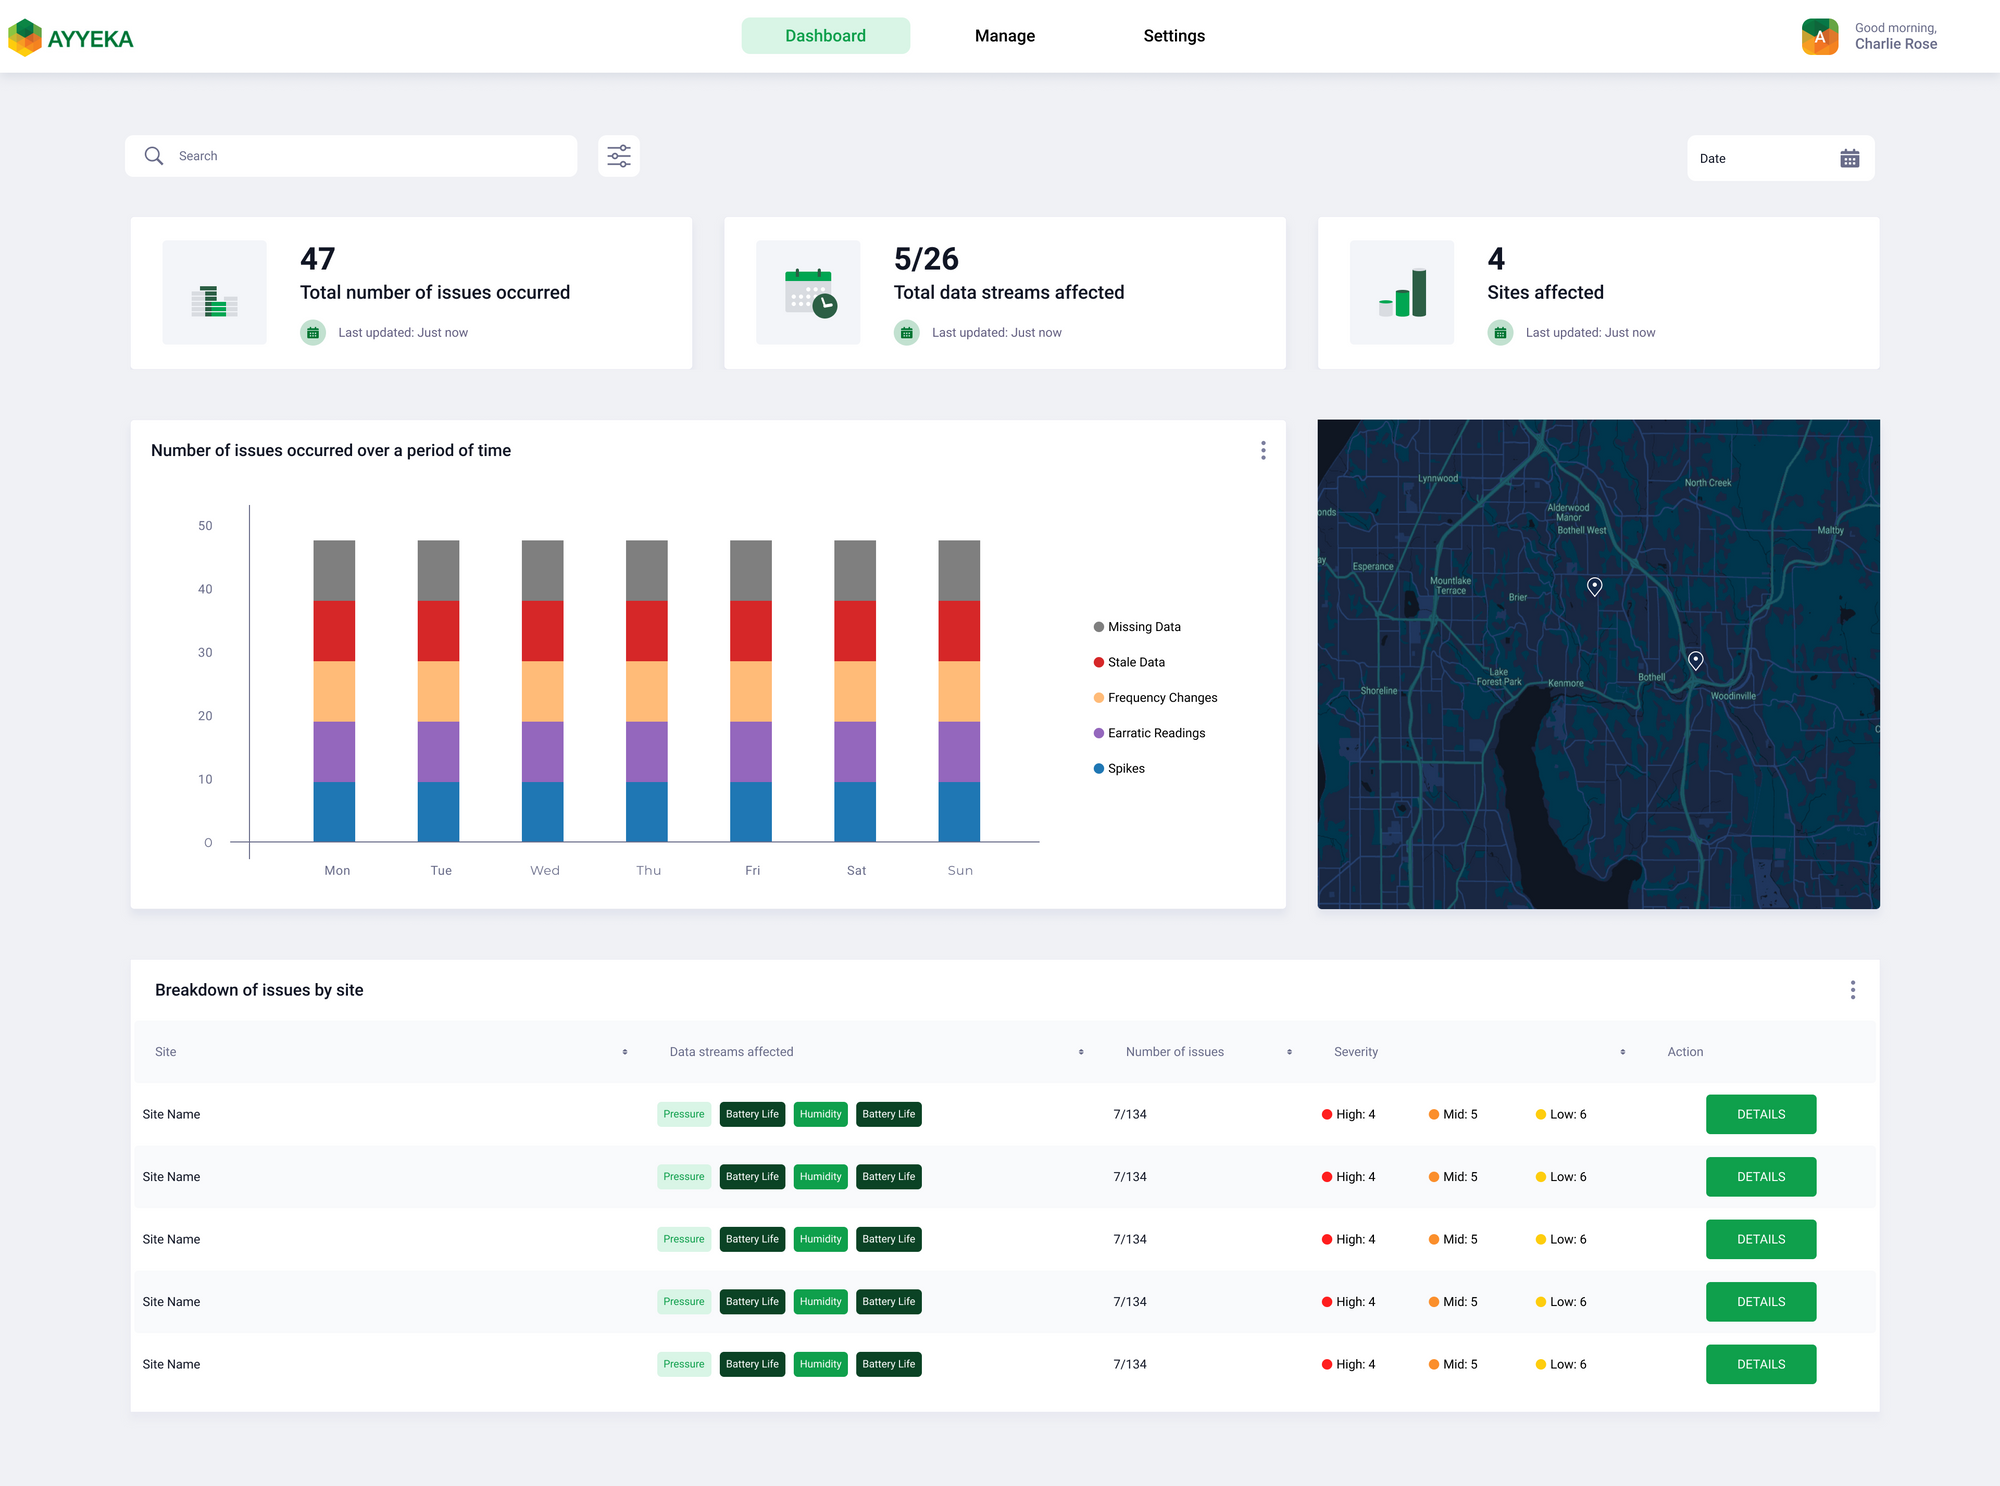Image resolution: width=2000 pixels, height=1486 pixels.
Task: Open chart options three-dot menu
Action: point(1263,451)
